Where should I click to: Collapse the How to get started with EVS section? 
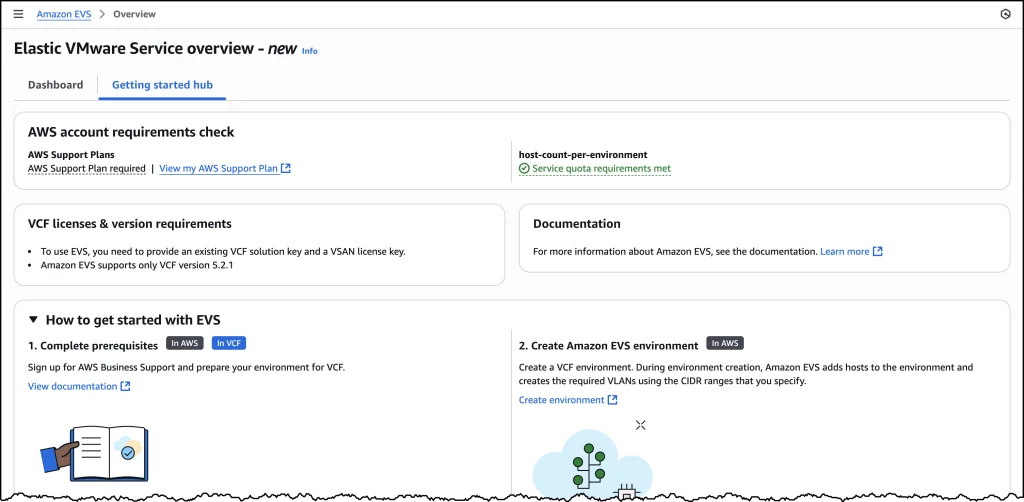pyautogui.click(x=33, y=320)
